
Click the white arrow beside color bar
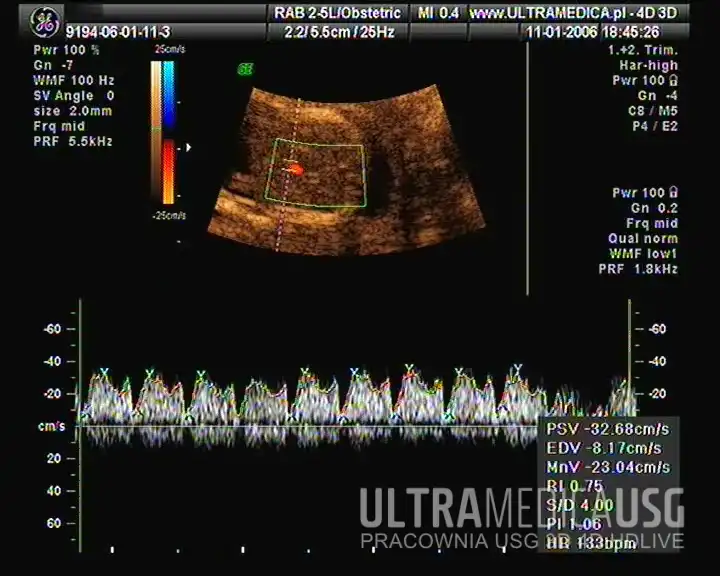[189, 147]
